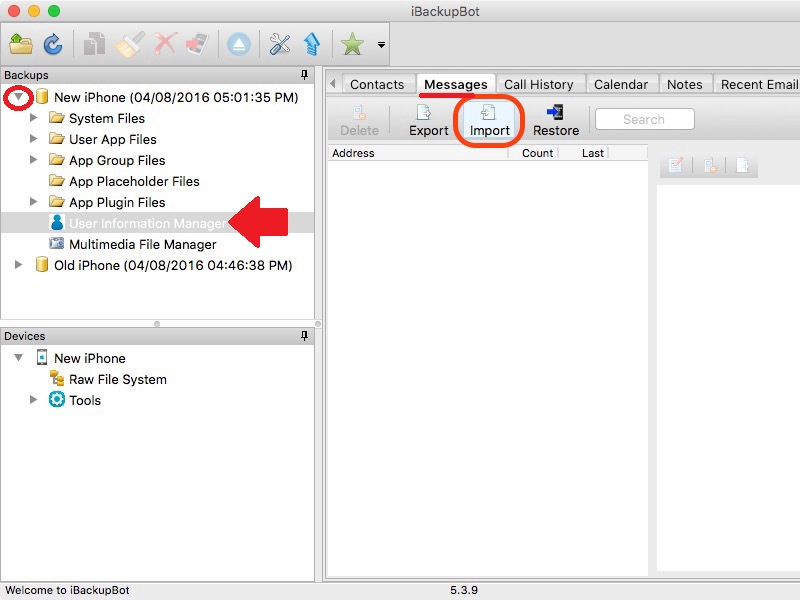800x600 pixels.
Task: Click the Restore messages button
Action: (x=556, y=120)
